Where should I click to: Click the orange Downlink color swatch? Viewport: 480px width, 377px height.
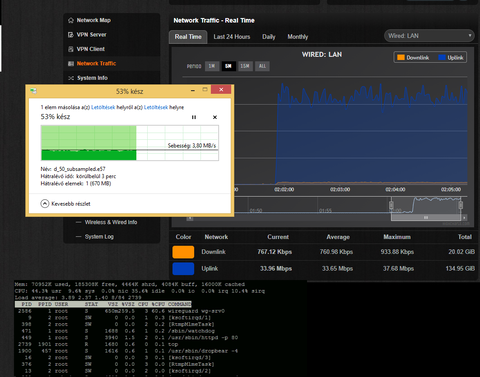tap(183, 252)
